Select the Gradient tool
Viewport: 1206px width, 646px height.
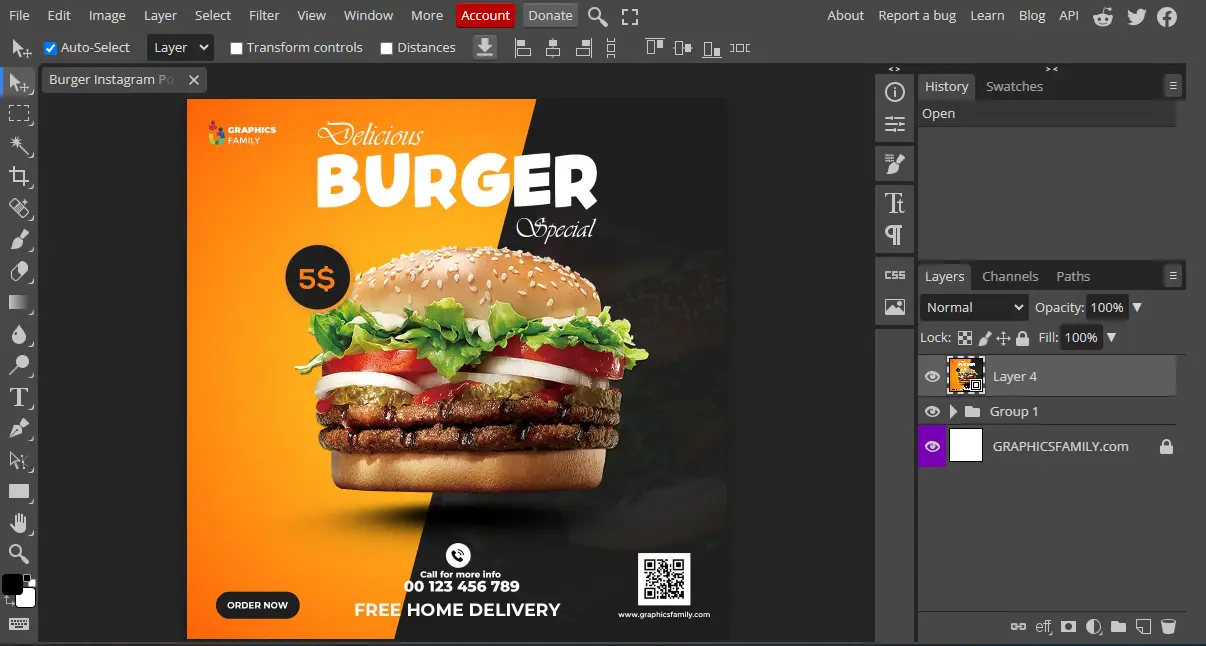(19, 302)
